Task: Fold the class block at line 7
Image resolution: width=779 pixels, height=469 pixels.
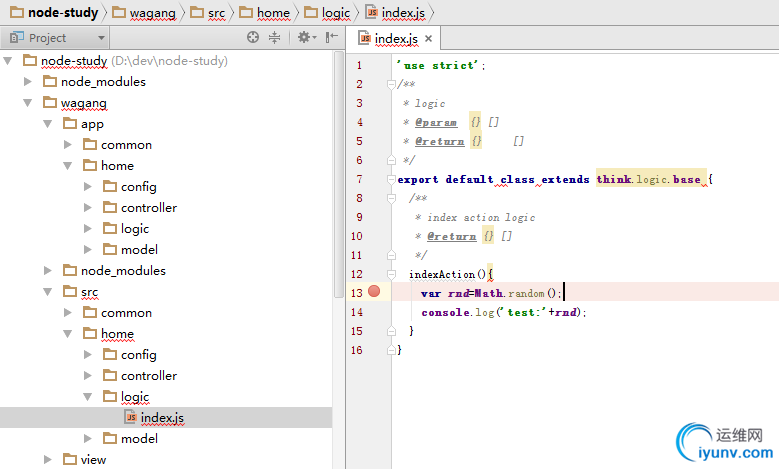Action: point(391,179)
